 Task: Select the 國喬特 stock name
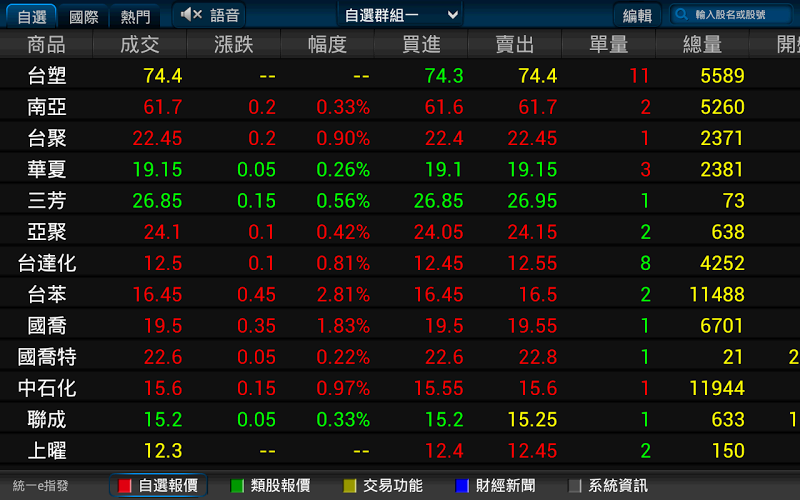coord(46,357)
